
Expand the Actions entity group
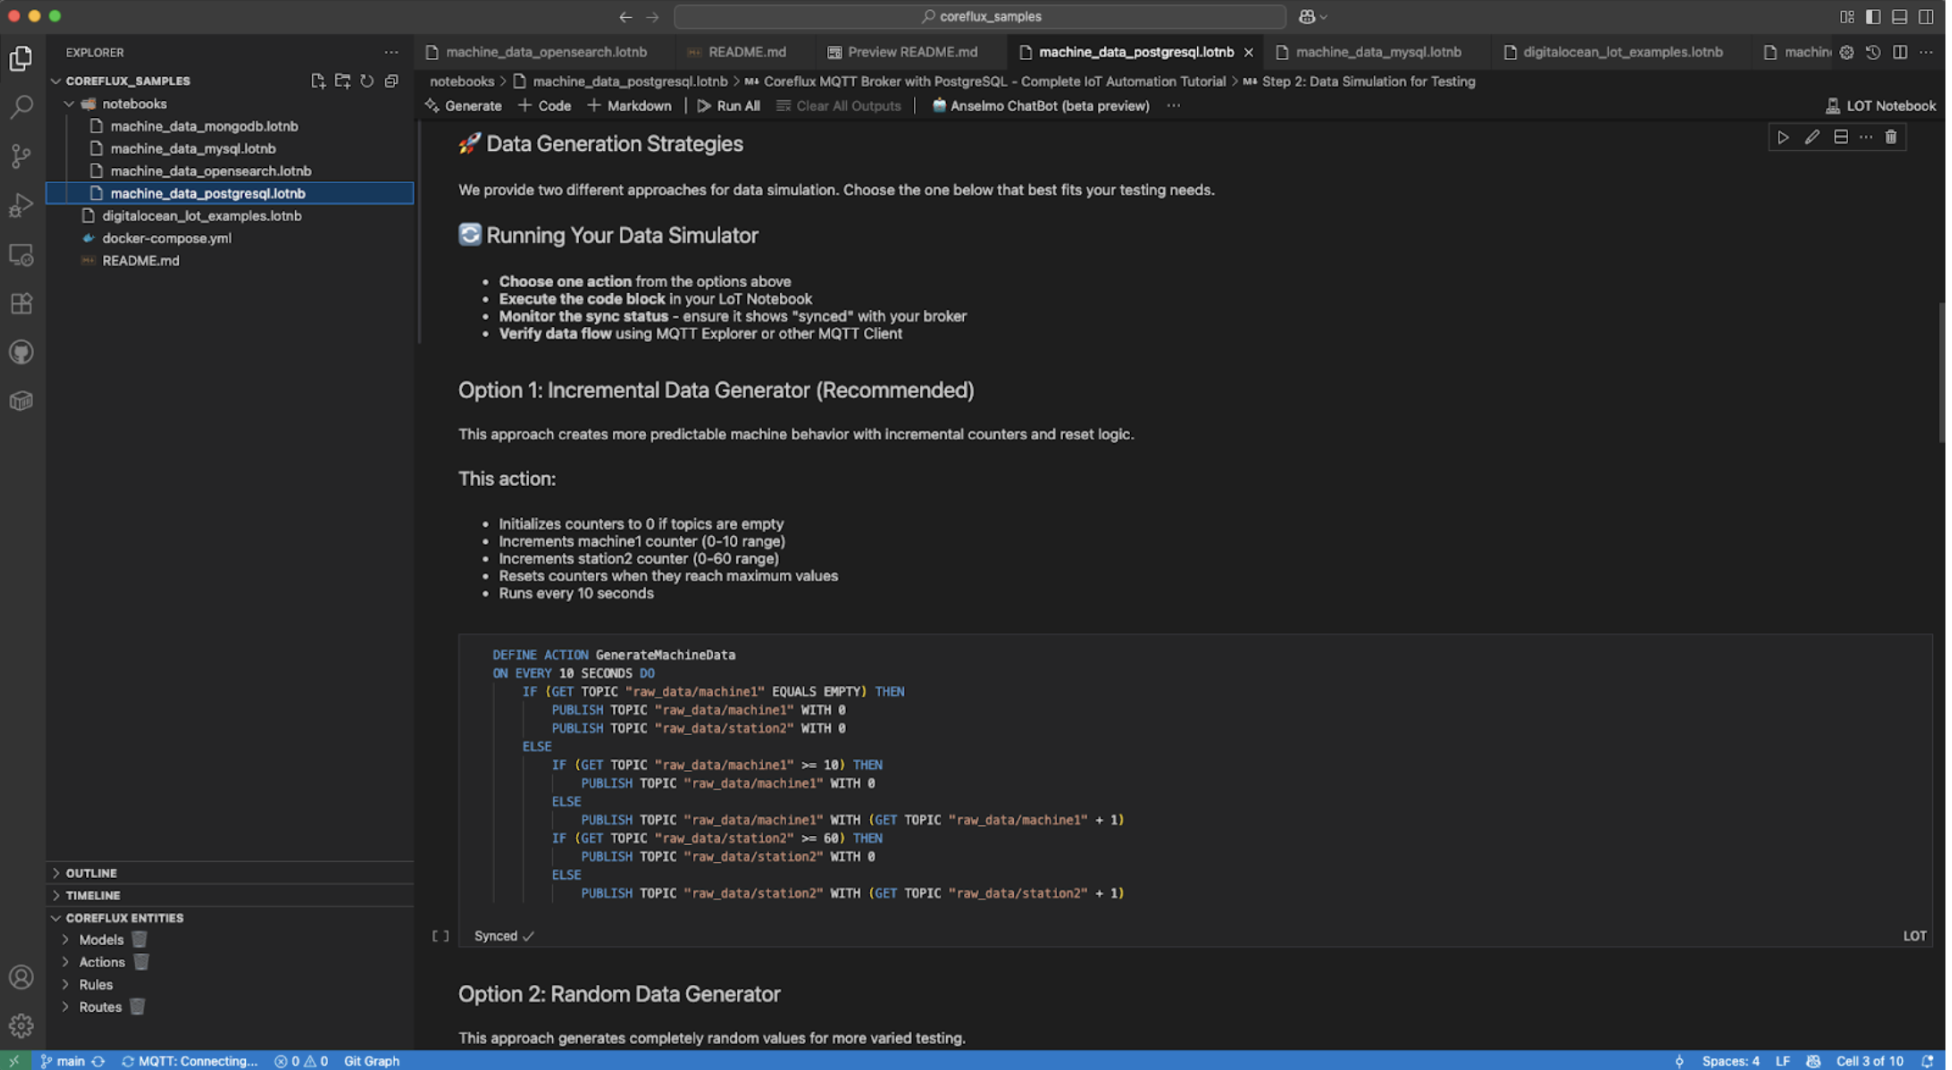(102, 962)
